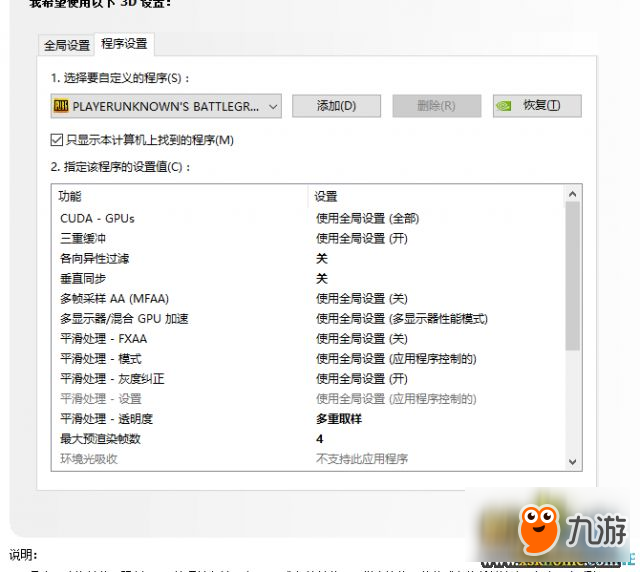Click the vertical scrollbar thumb in settings list
The width and height of the screenshot is (640, 572).
(572, 276)
